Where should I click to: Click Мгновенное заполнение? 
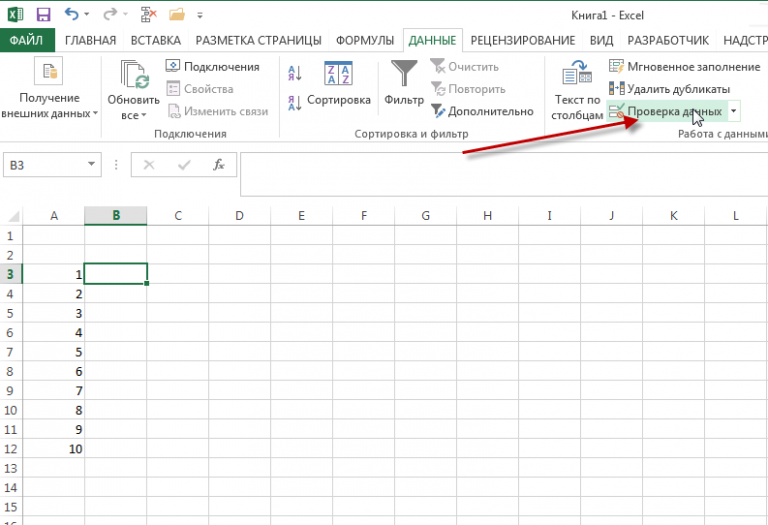(684, 66)
